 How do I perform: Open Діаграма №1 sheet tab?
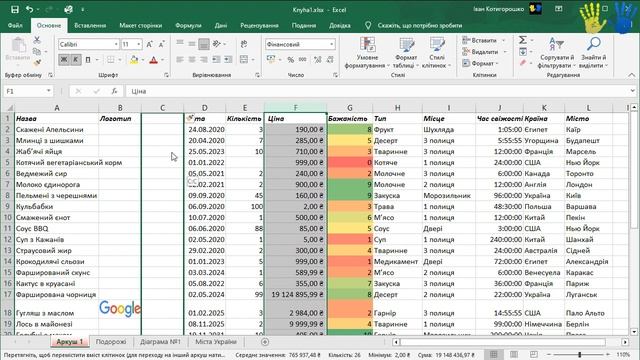coord(160,342)
